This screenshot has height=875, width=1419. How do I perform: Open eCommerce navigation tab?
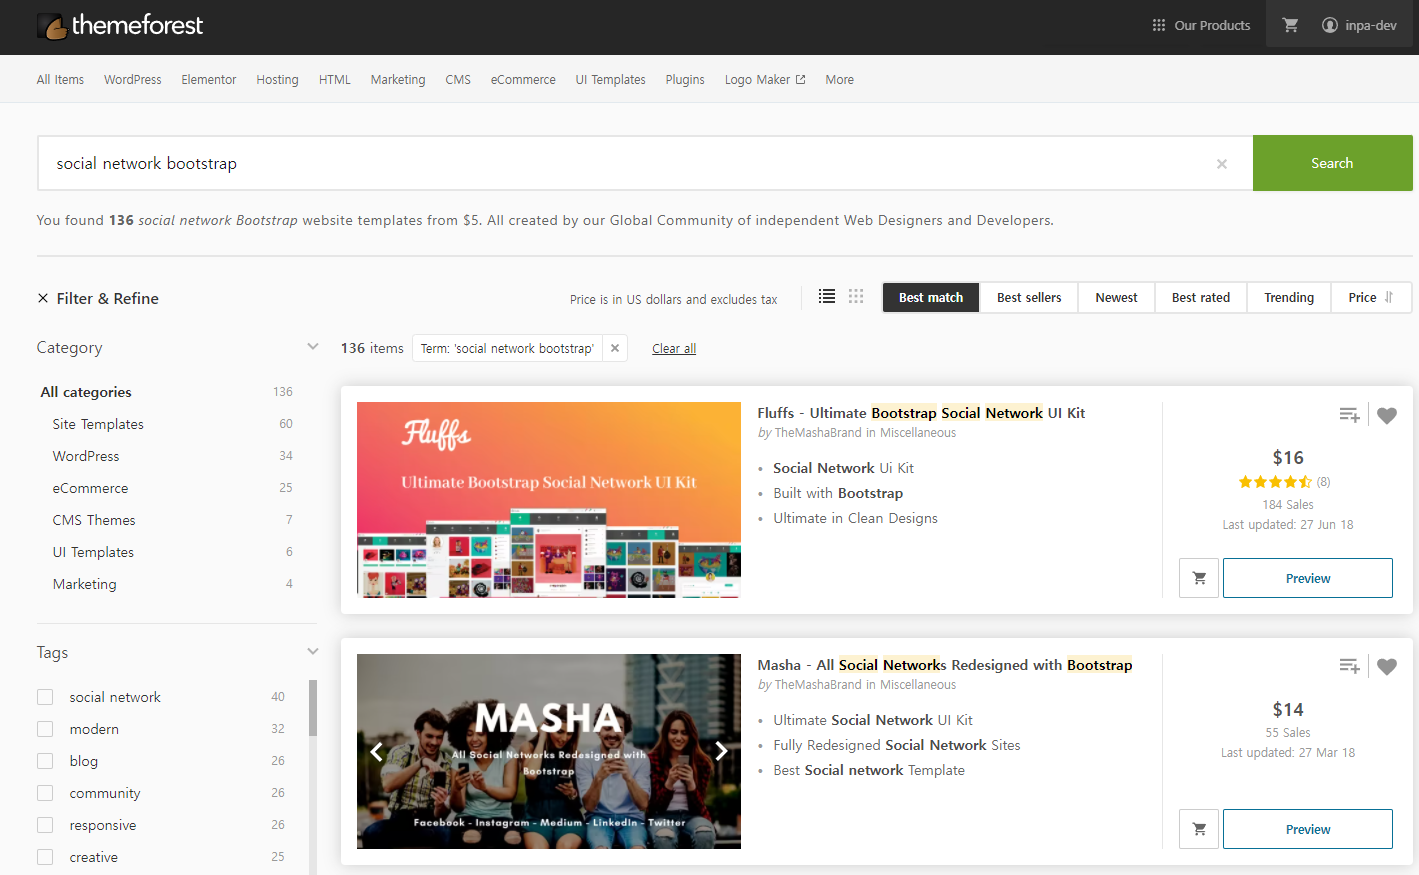[523, 80]
